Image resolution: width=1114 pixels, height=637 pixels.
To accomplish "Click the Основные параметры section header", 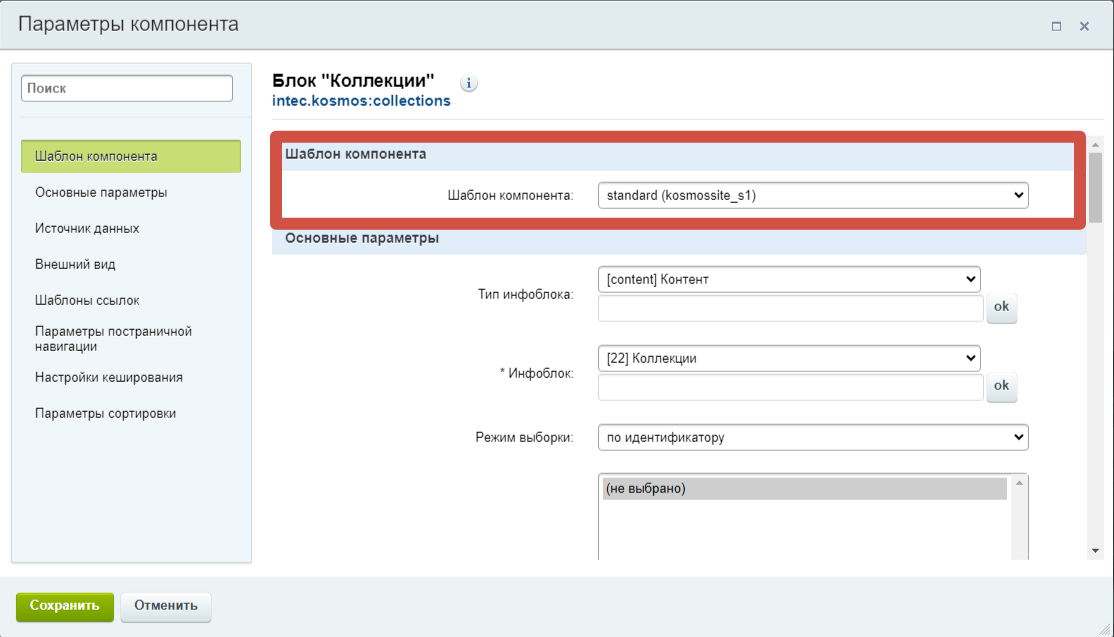I will click(678, 239).
